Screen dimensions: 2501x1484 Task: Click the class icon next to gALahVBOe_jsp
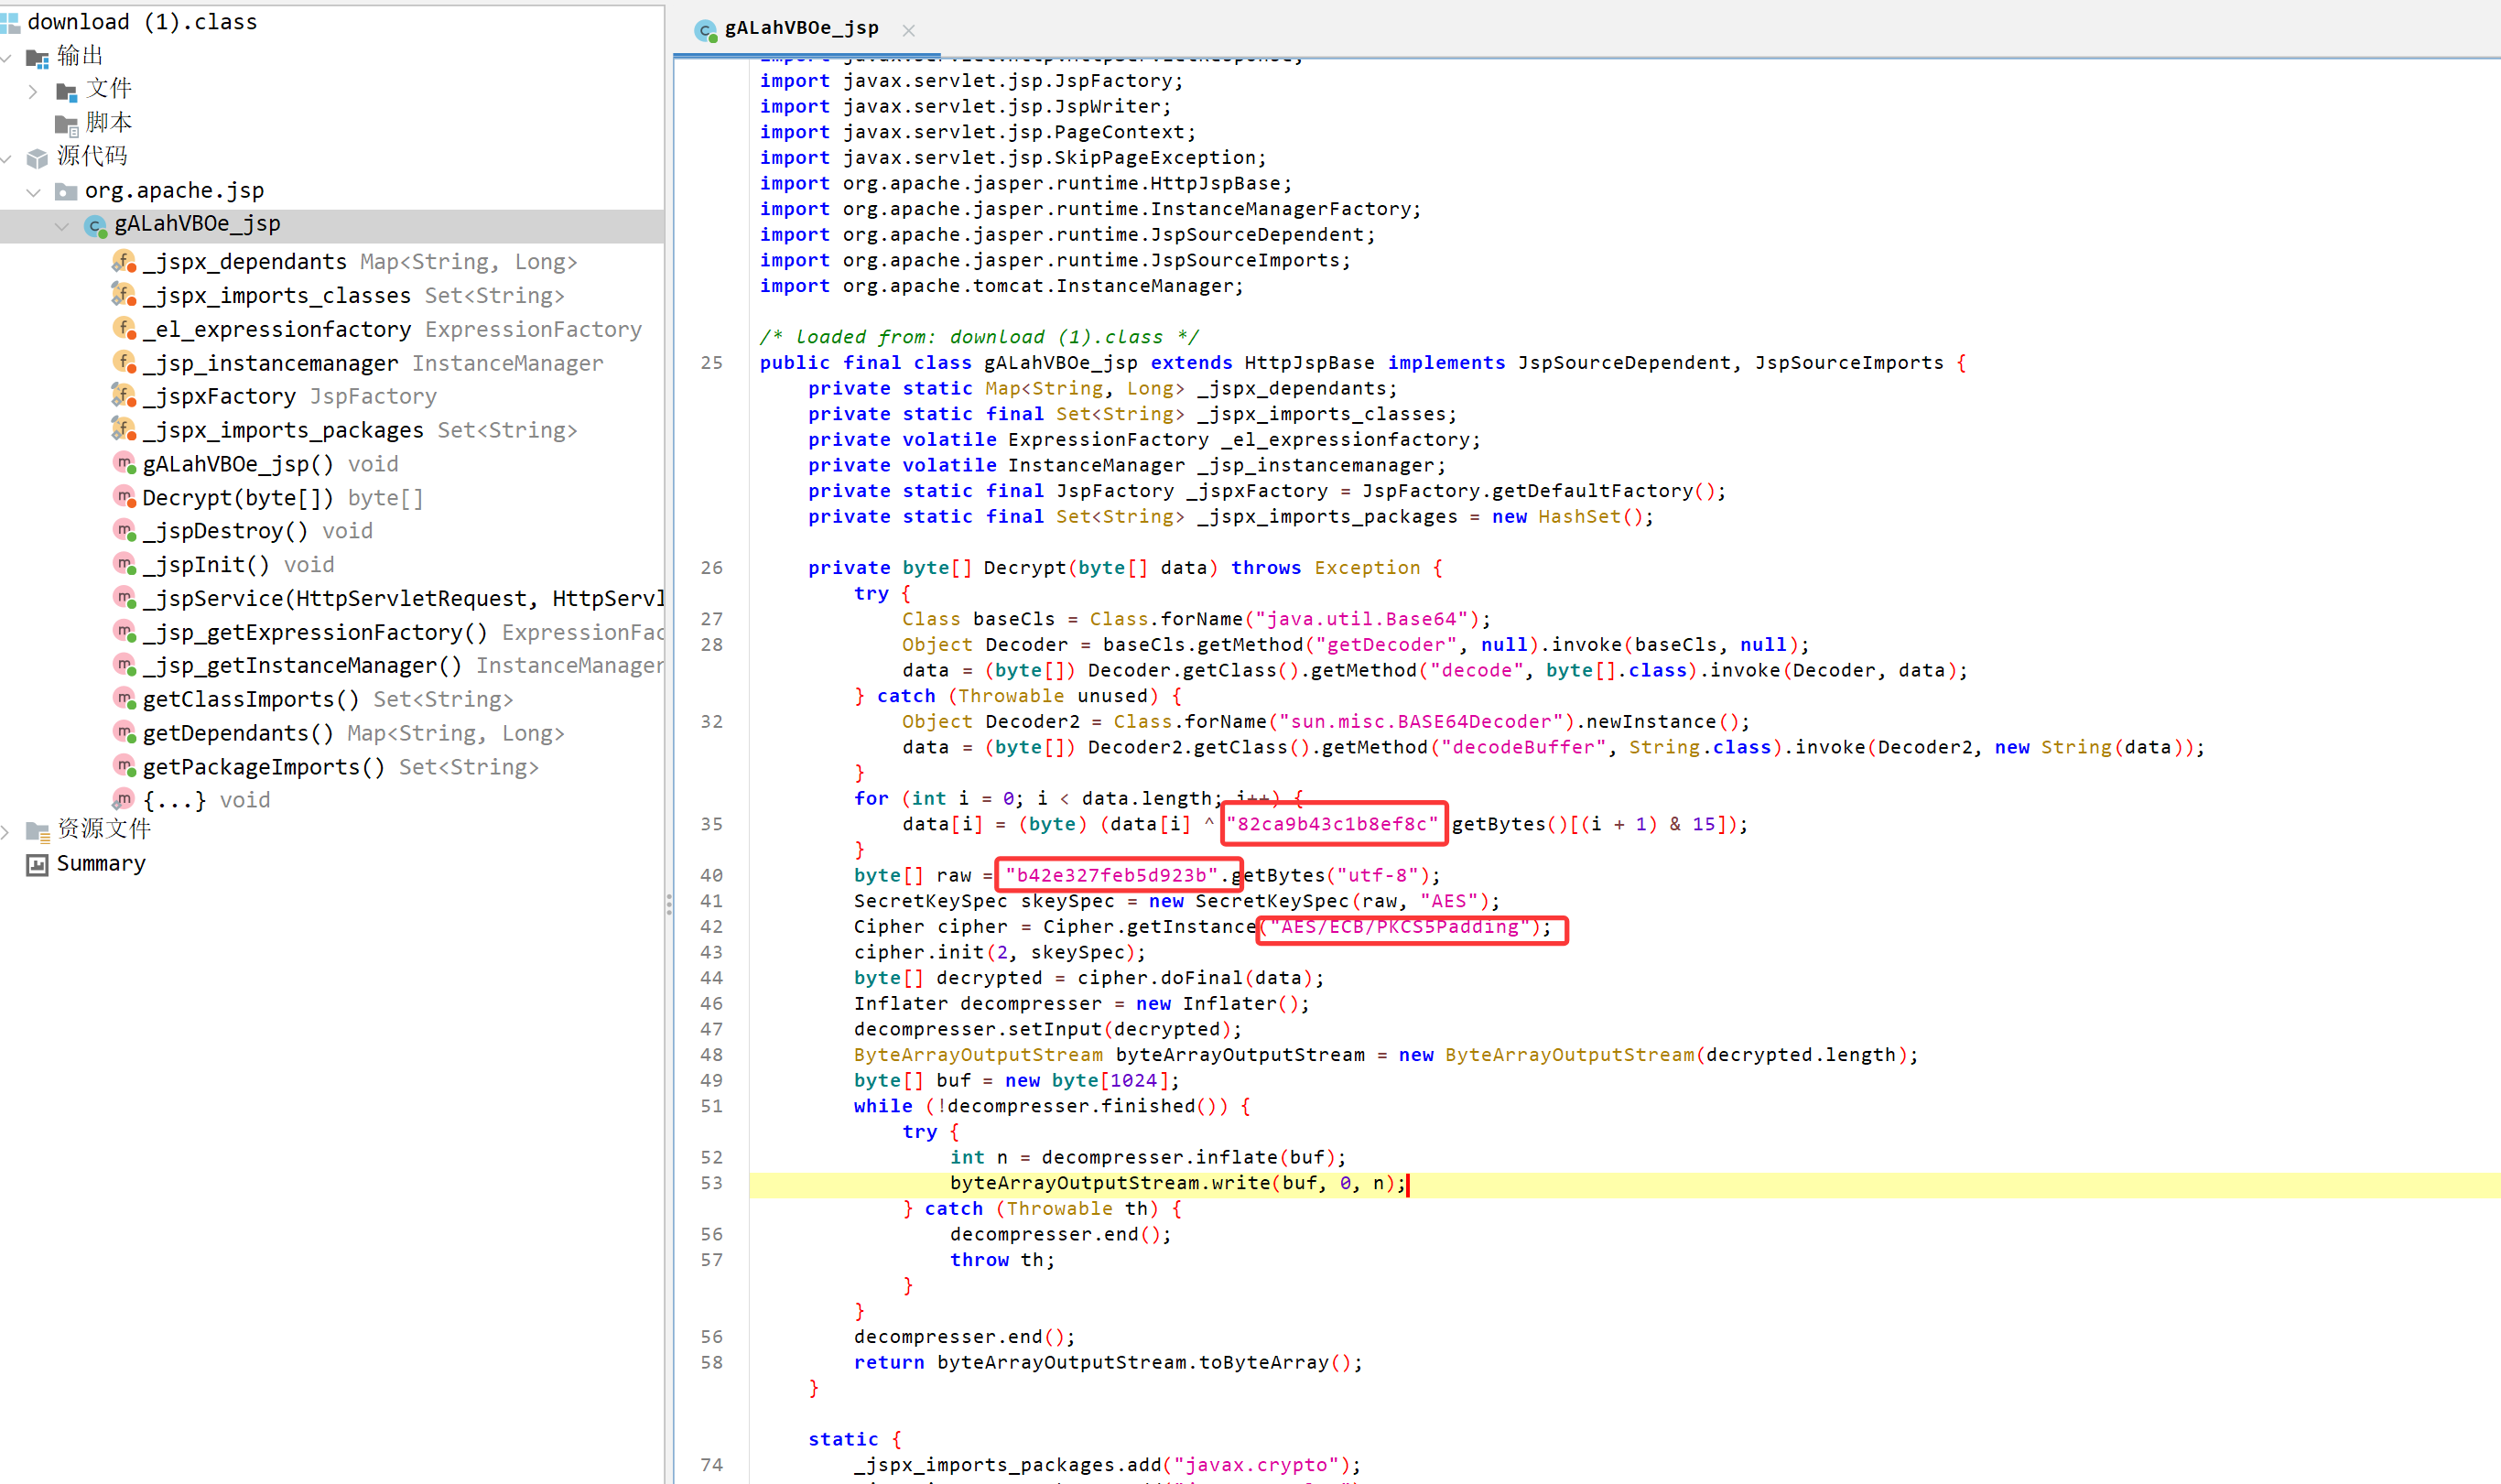click(x=96, y=226)
